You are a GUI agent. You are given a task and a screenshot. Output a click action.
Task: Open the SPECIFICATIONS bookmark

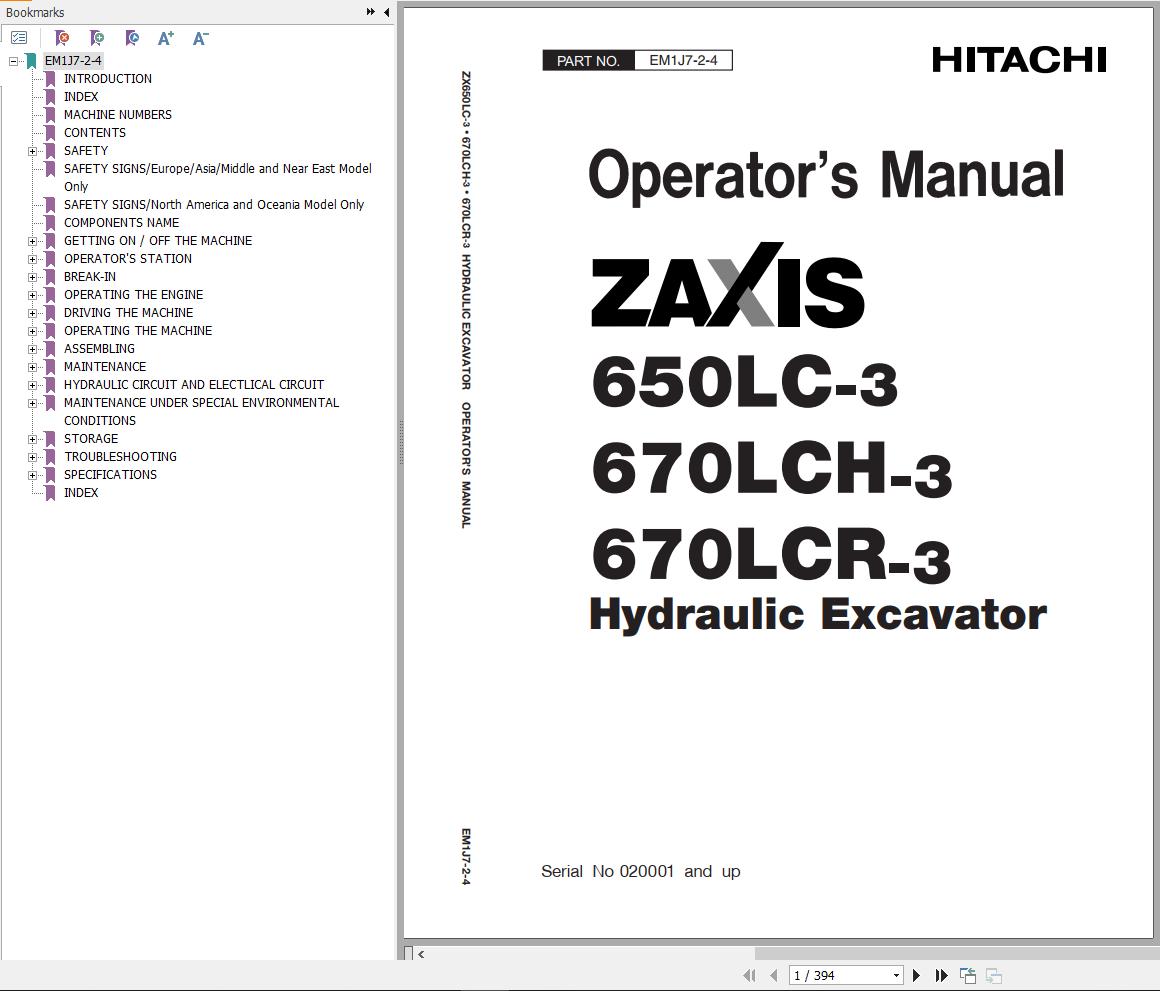[x=110, y=474]
